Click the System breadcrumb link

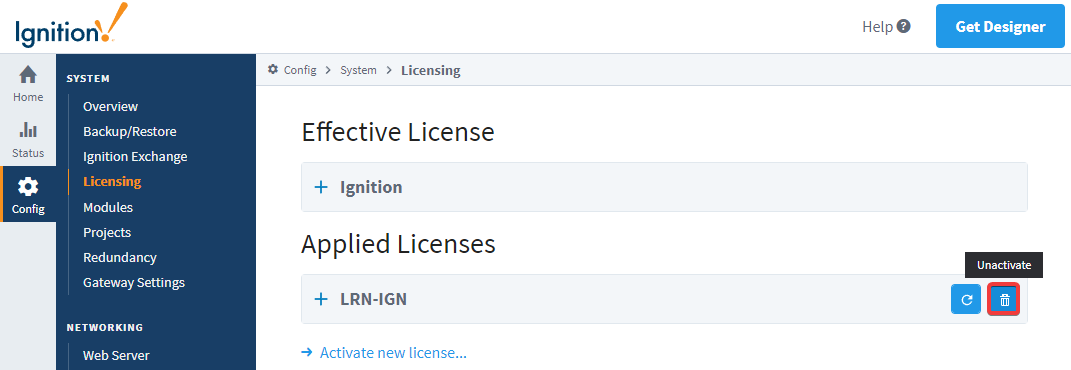pos(359,70)
